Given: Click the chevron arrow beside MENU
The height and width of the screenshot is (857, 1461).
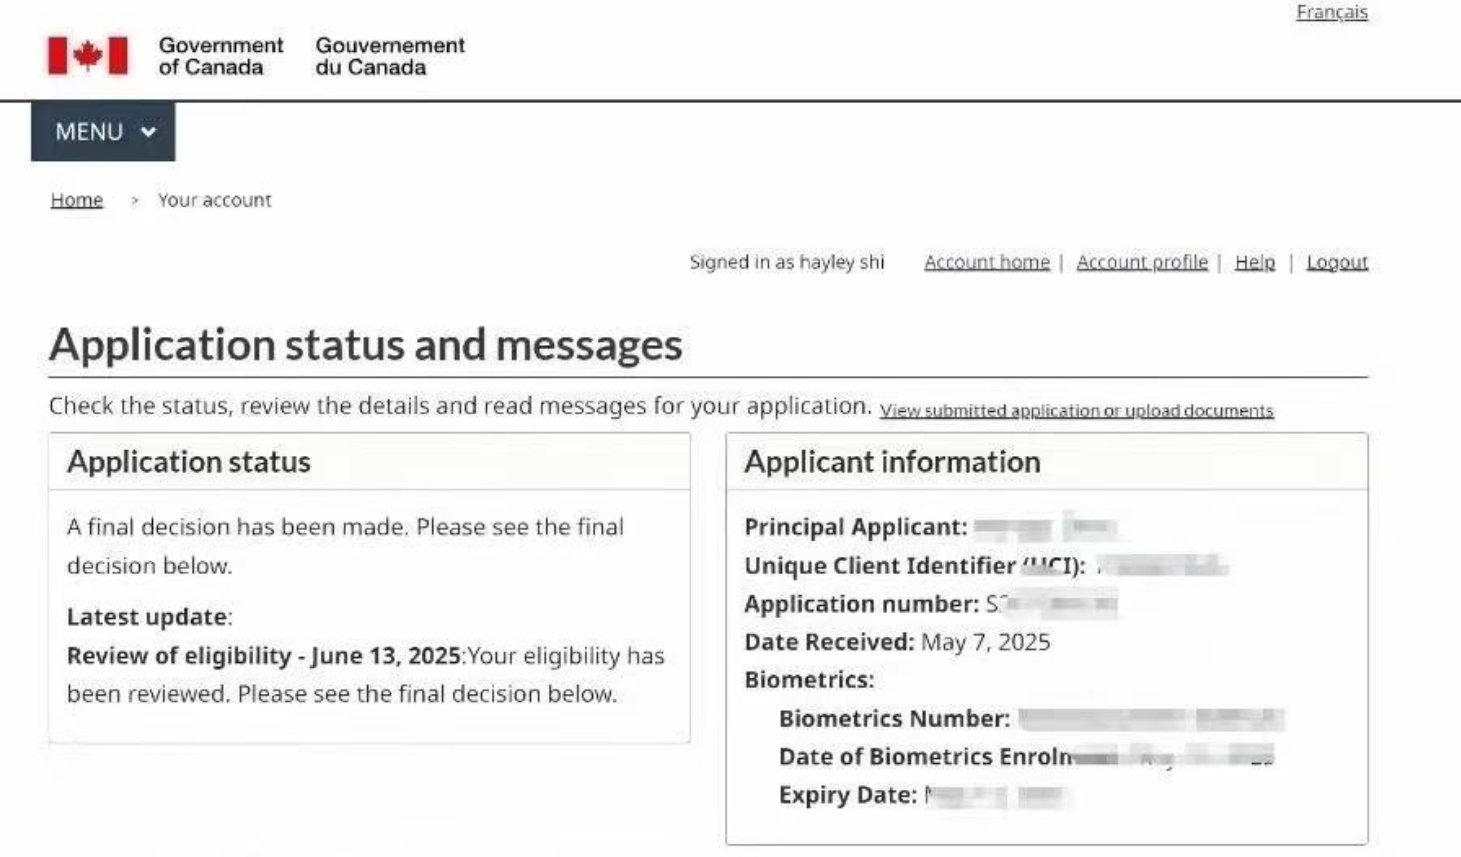Looking at the screenshot, I should [148, 132].
